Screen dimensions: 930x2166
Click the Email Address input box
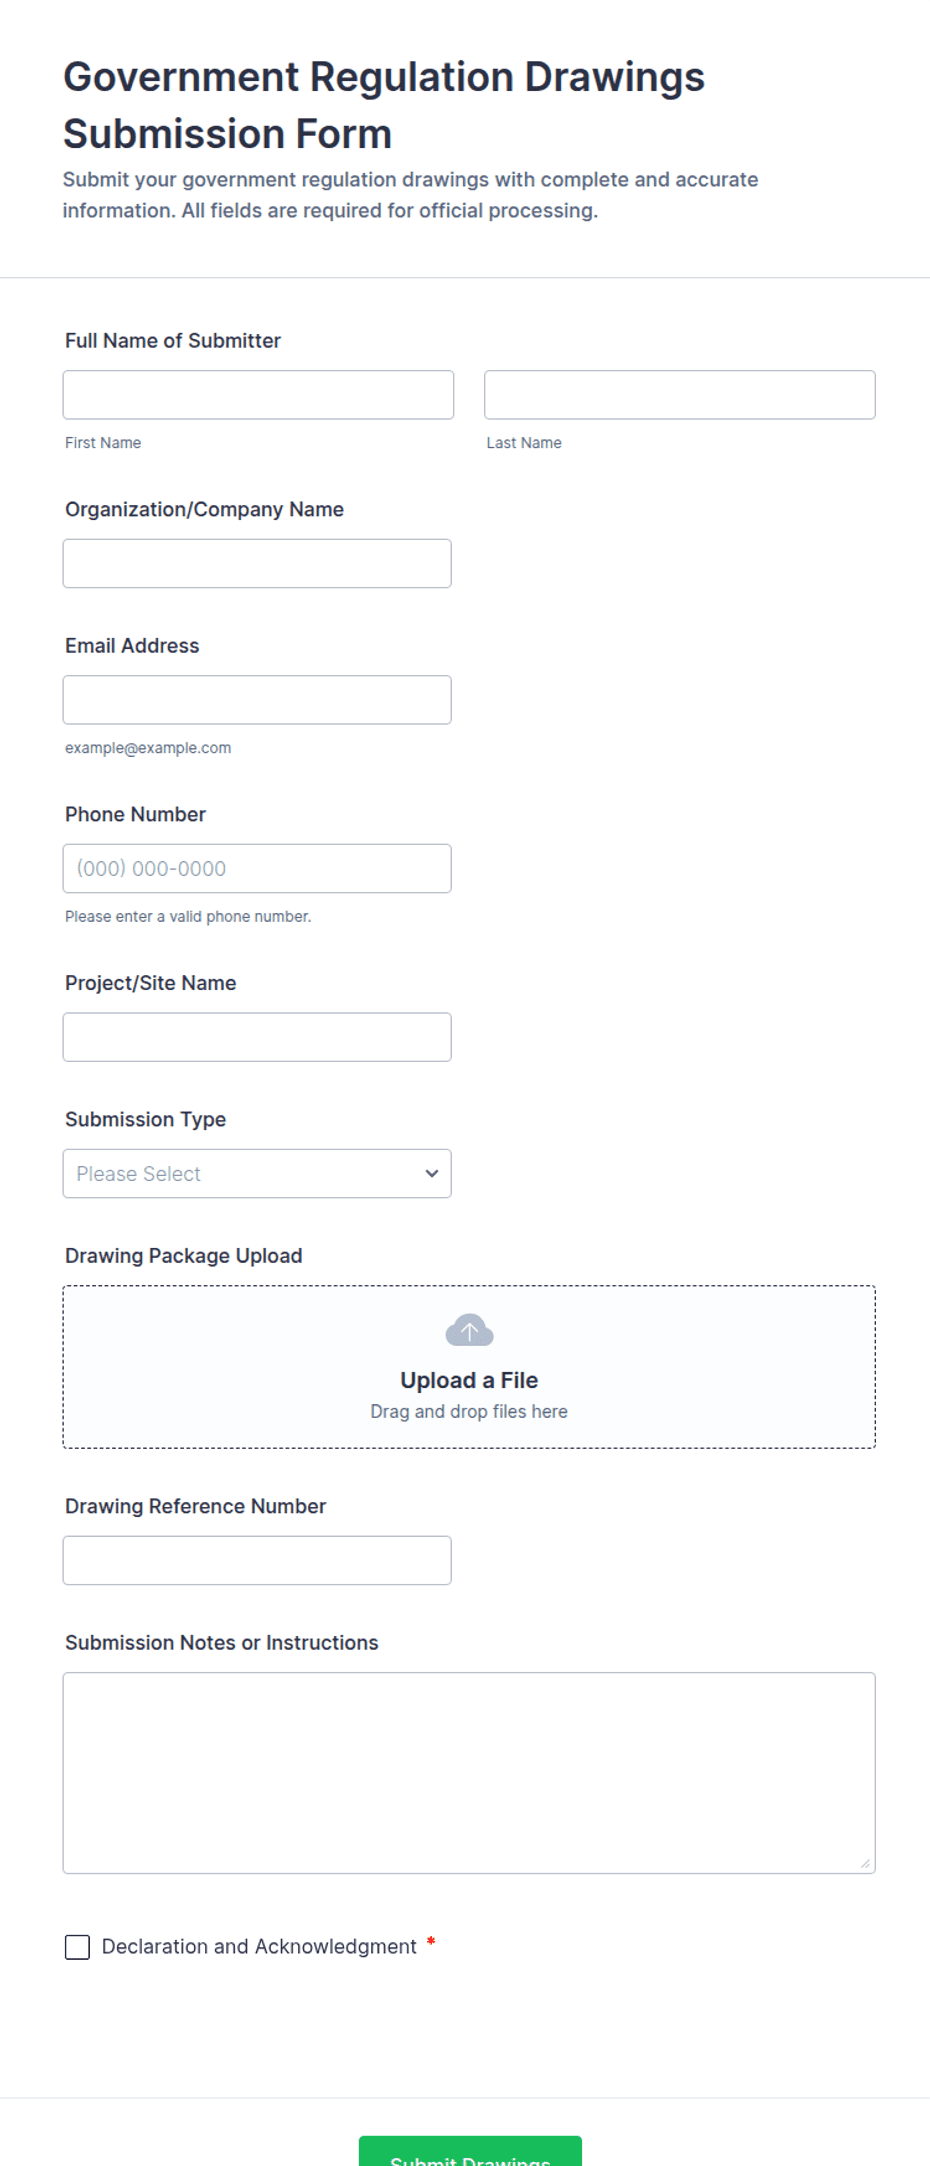coord(257,700)
